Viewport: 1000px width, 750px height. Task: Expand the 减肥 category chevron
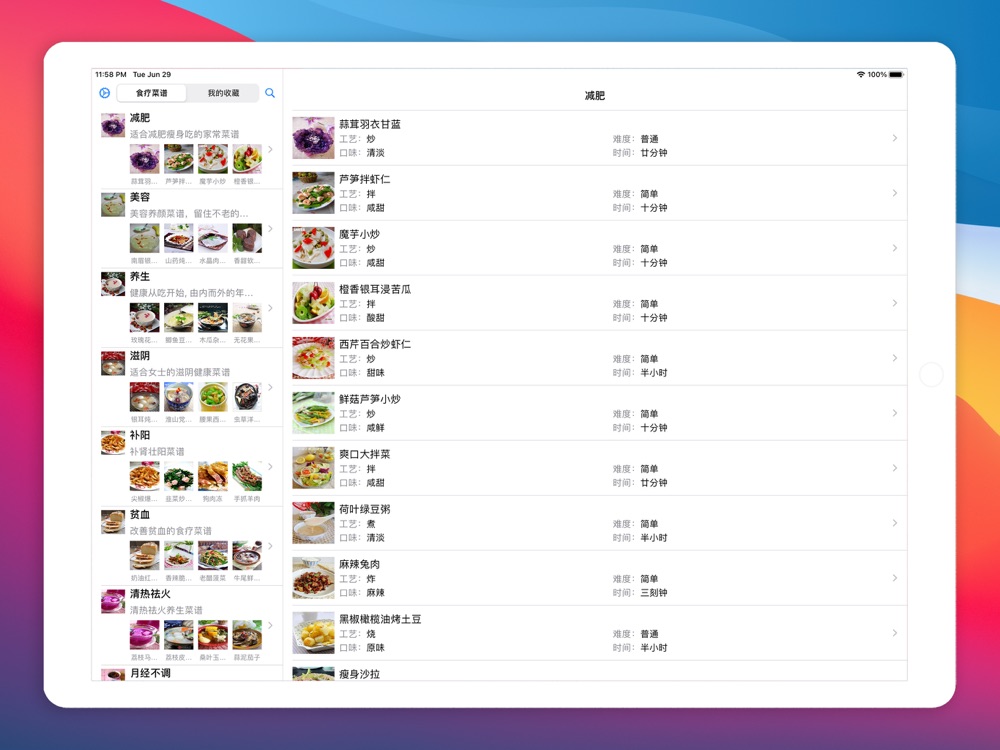(x=270, y=149)
